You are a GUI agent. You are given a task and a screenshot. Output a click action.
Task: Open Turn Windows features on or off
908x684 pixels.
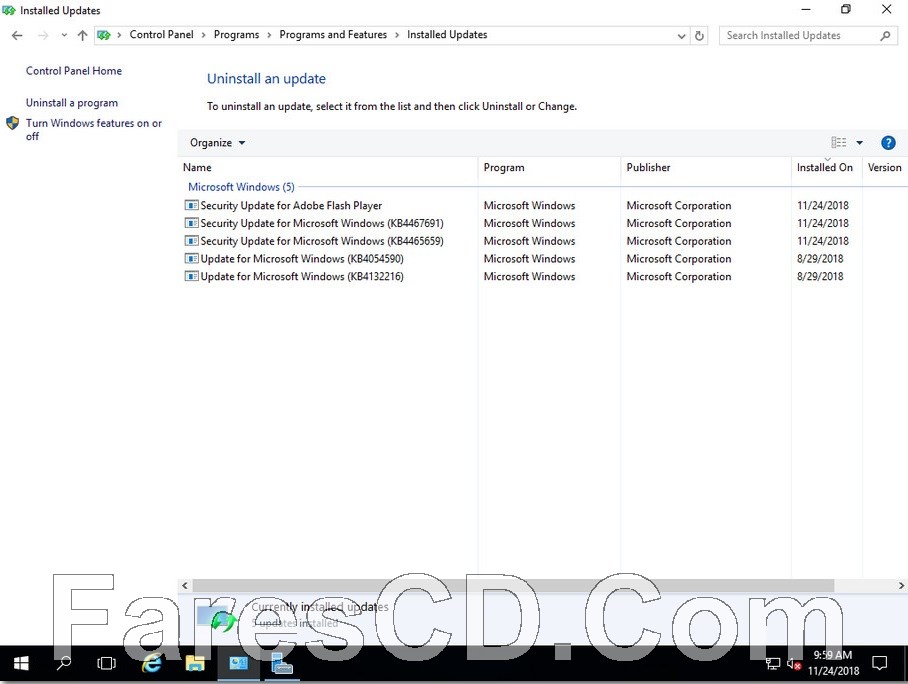coord(94,129)
